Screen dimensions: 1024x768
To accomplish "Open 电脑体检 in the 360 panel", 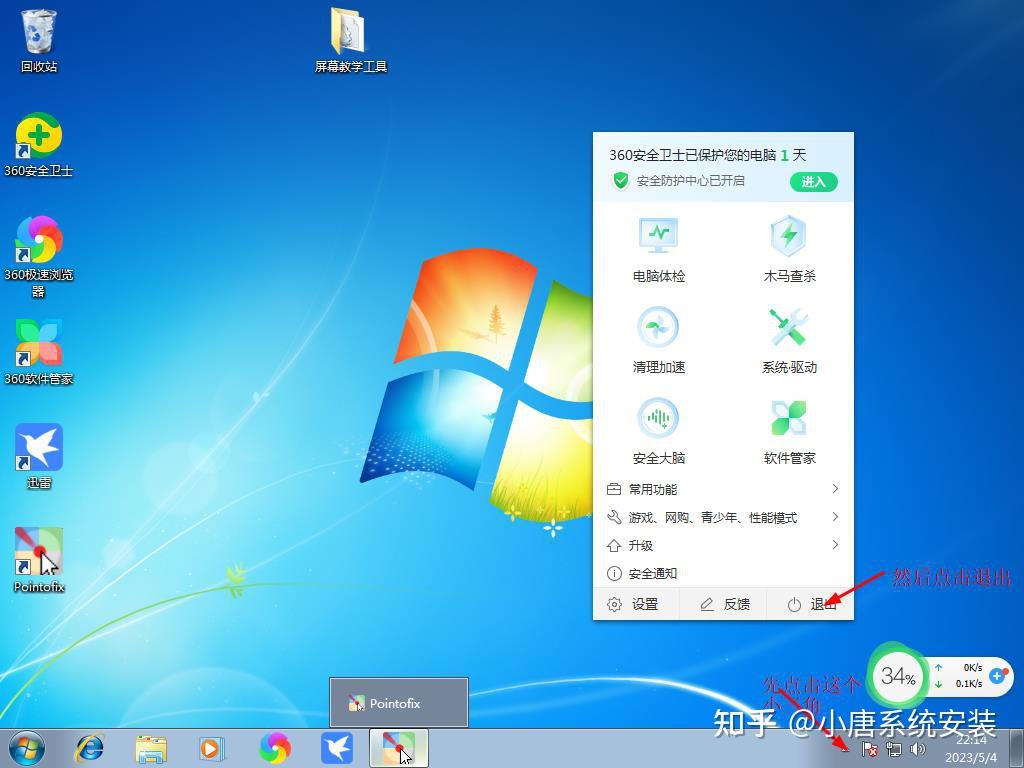I will click(x=658, y=249).
